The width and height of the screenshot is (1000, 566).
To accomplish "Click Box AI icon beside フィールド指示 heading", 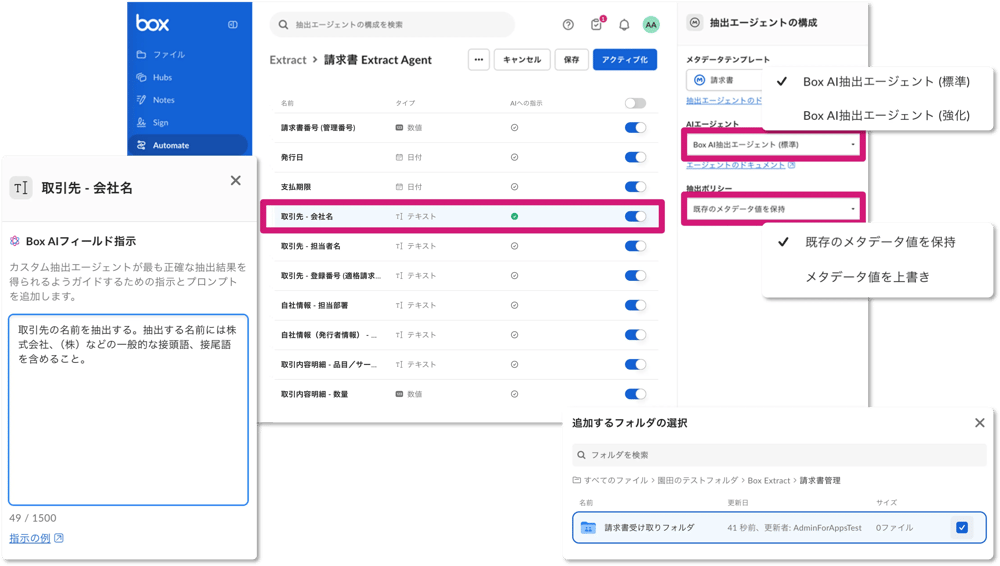I will click(15, 241).
